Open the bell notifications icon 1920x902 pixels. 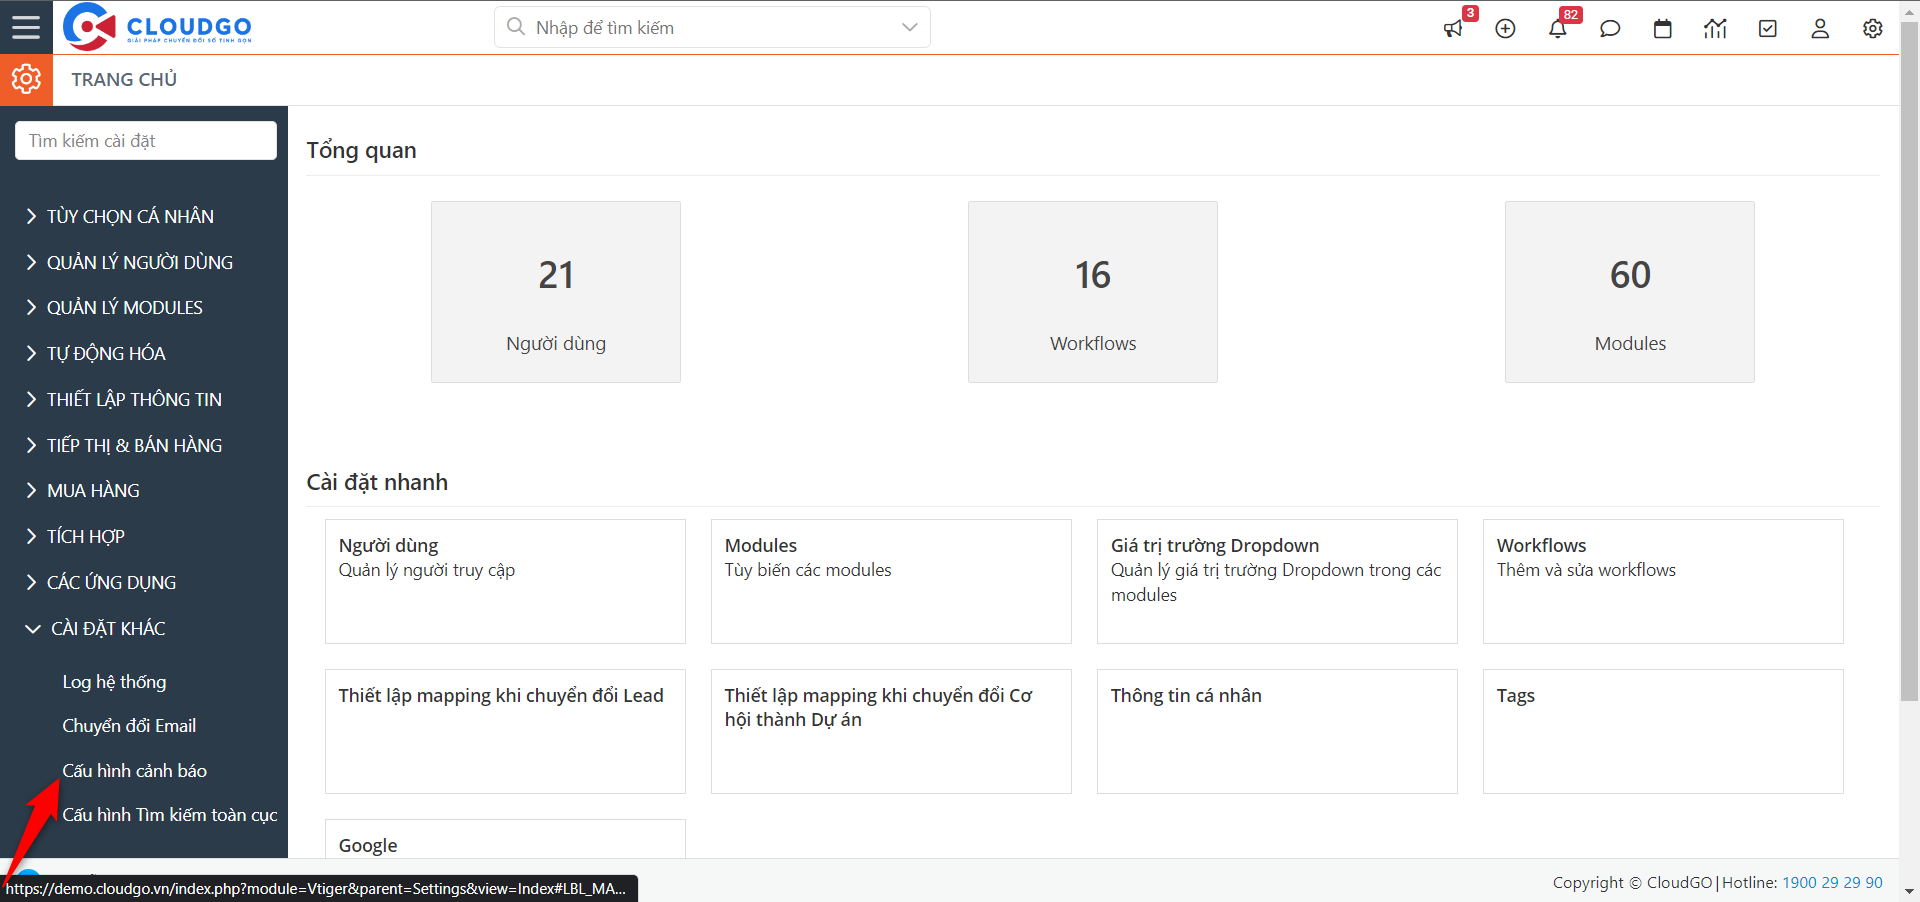[1557, 29]
